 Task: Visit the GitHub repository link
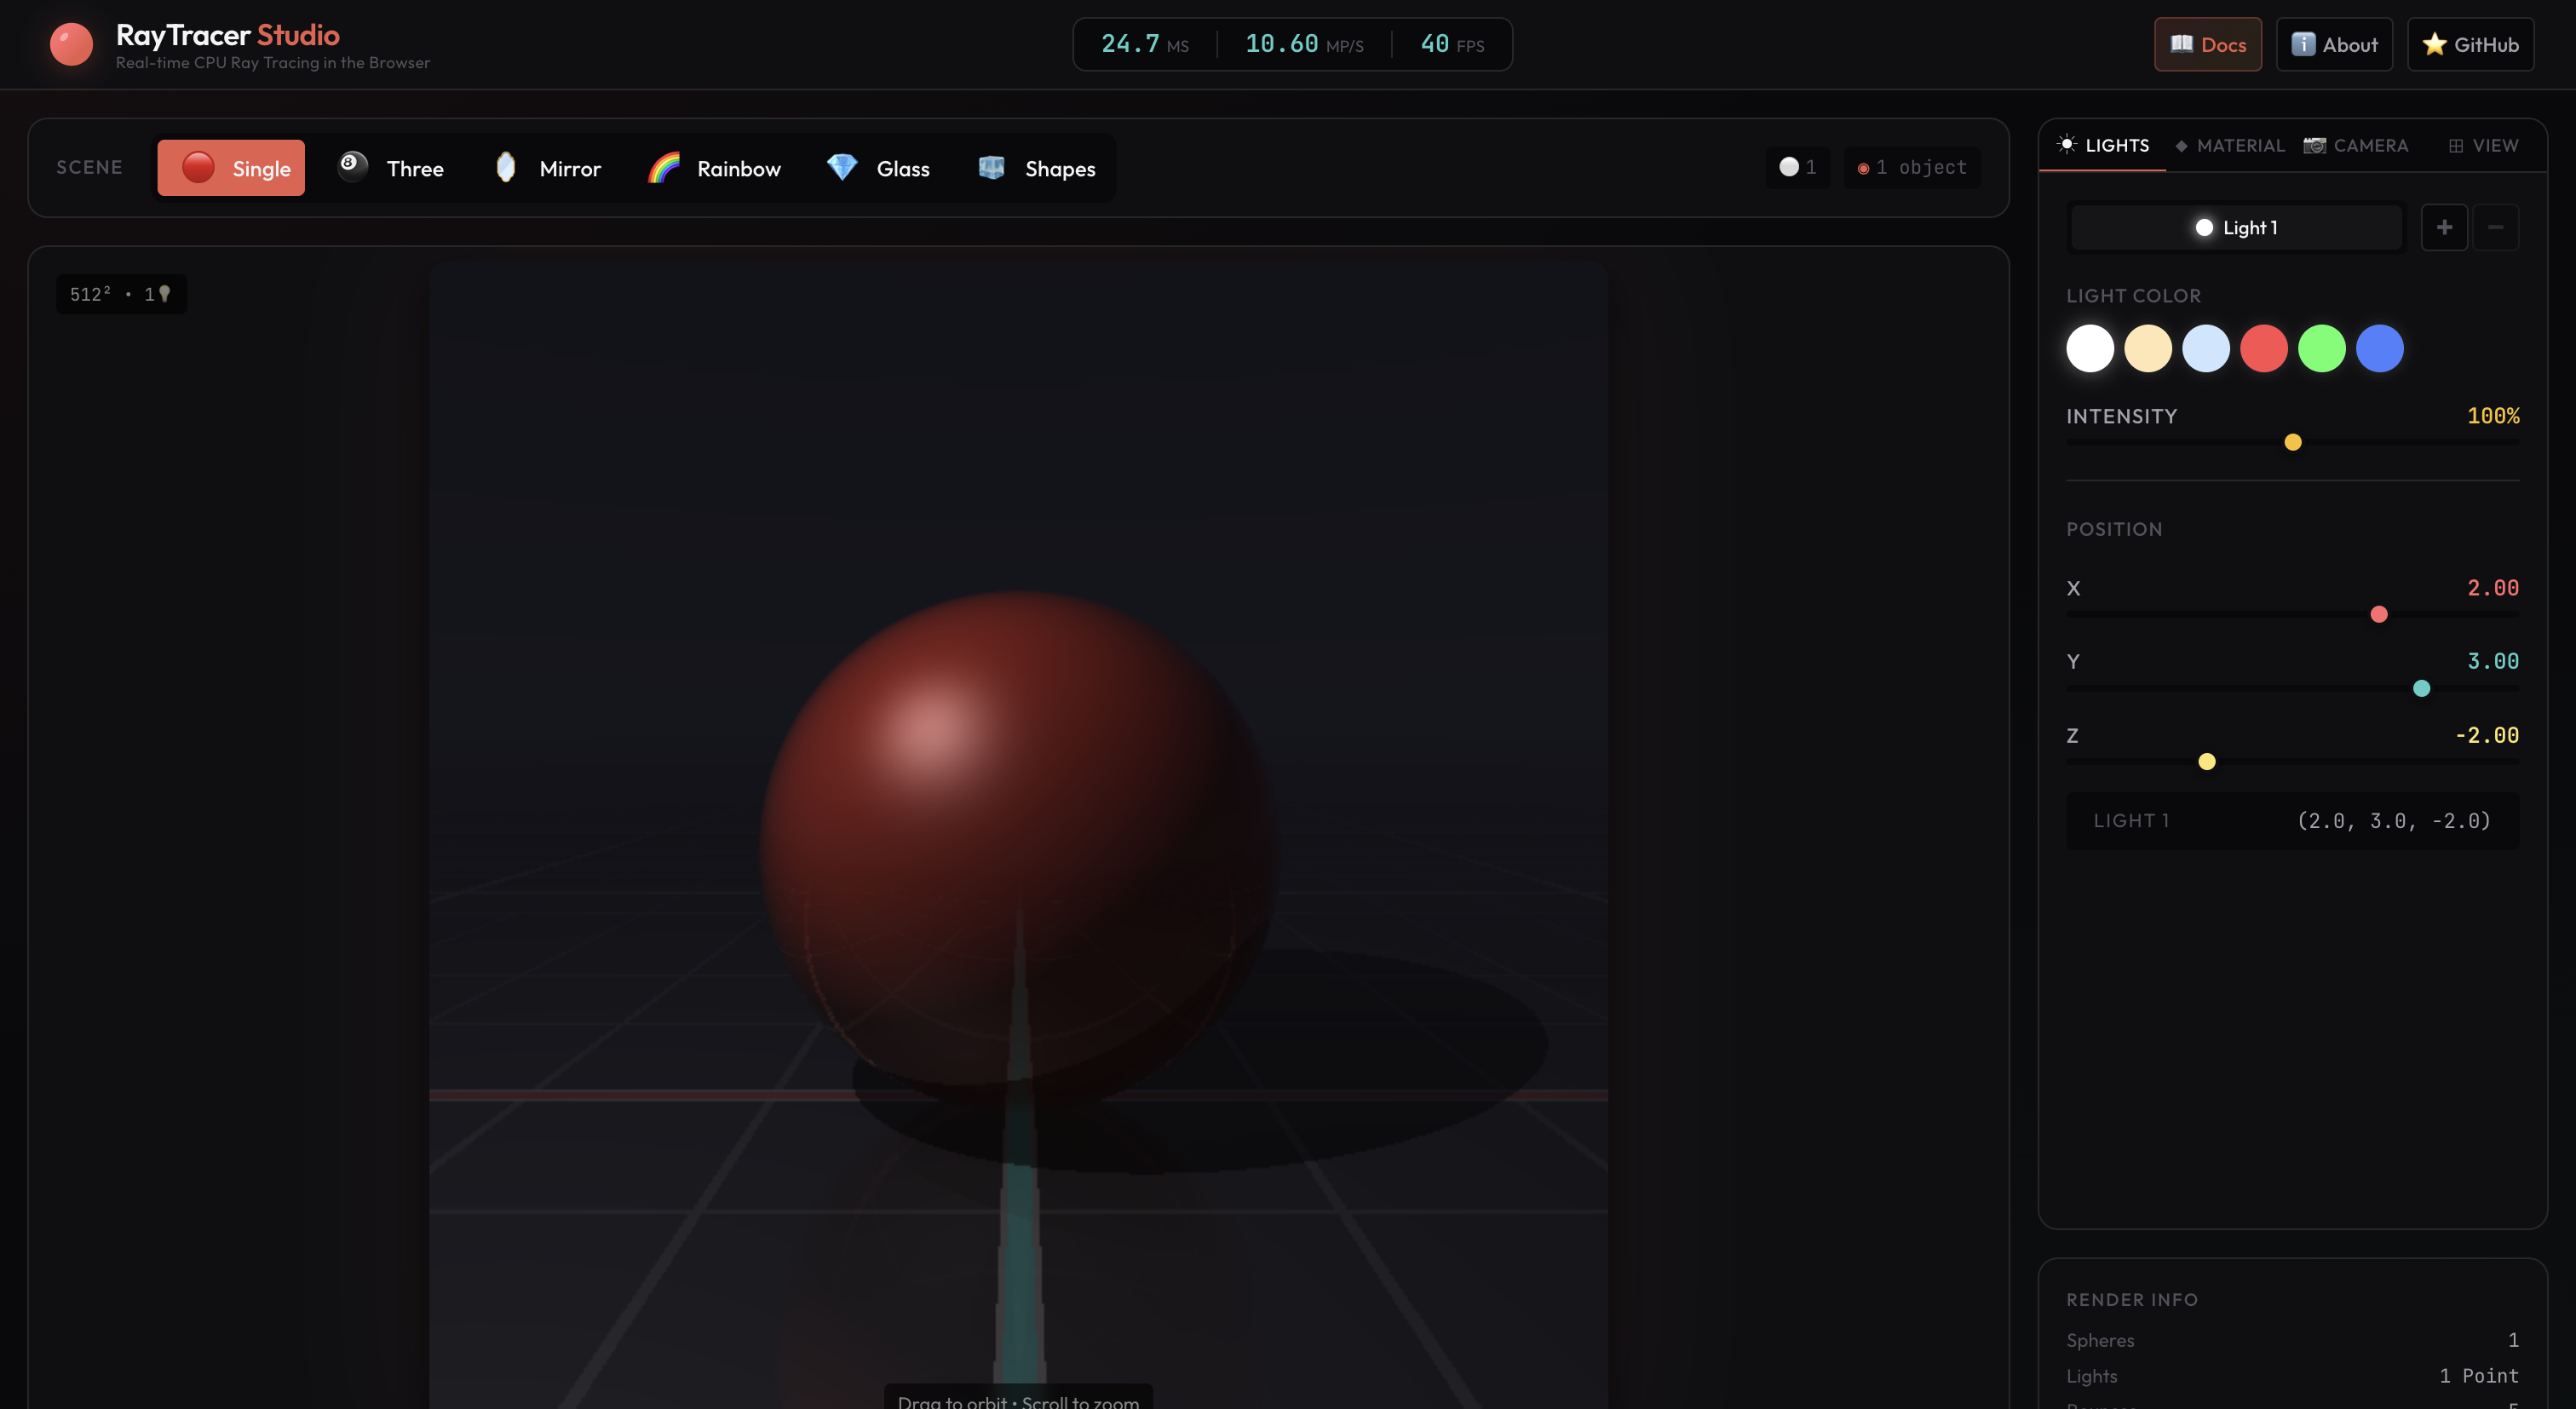[x=2470, y=44]
